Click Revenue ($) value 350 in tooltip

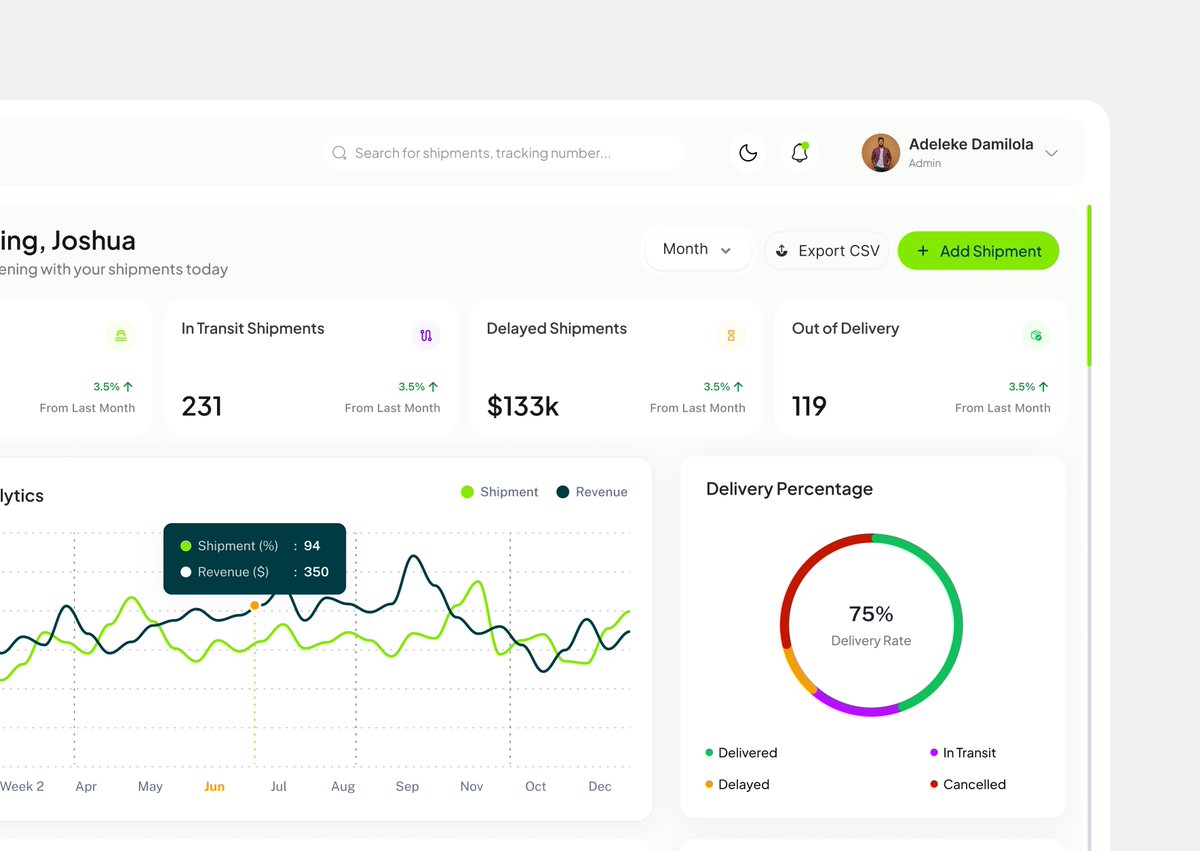[x=316, y=572]
